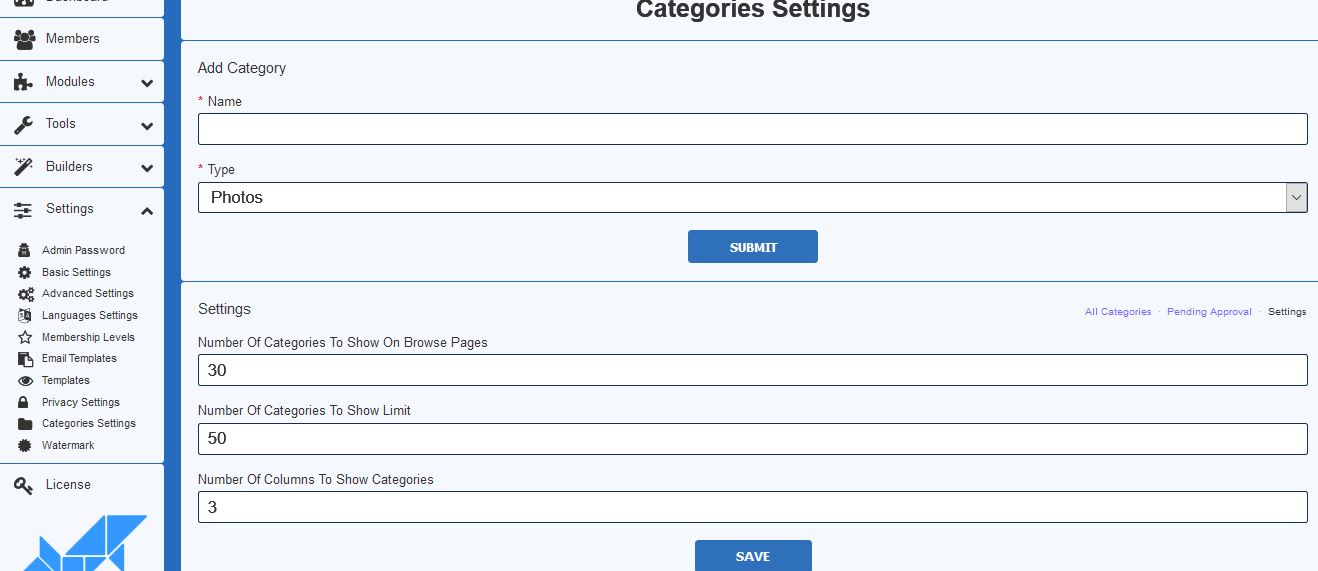1318x571 pixels.
Task: Click the Membership Levels star icon
Action: click(x=25, y=338)
